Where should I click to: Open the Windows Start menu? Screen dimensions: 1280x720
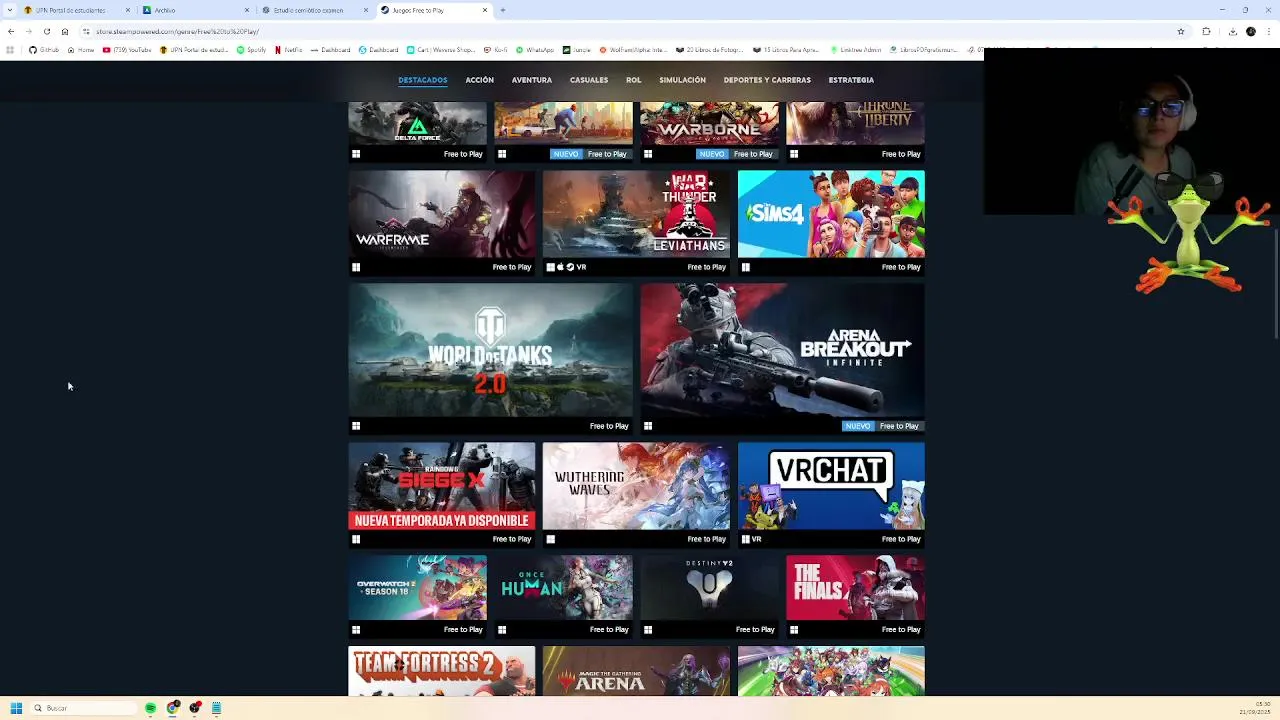16,708
